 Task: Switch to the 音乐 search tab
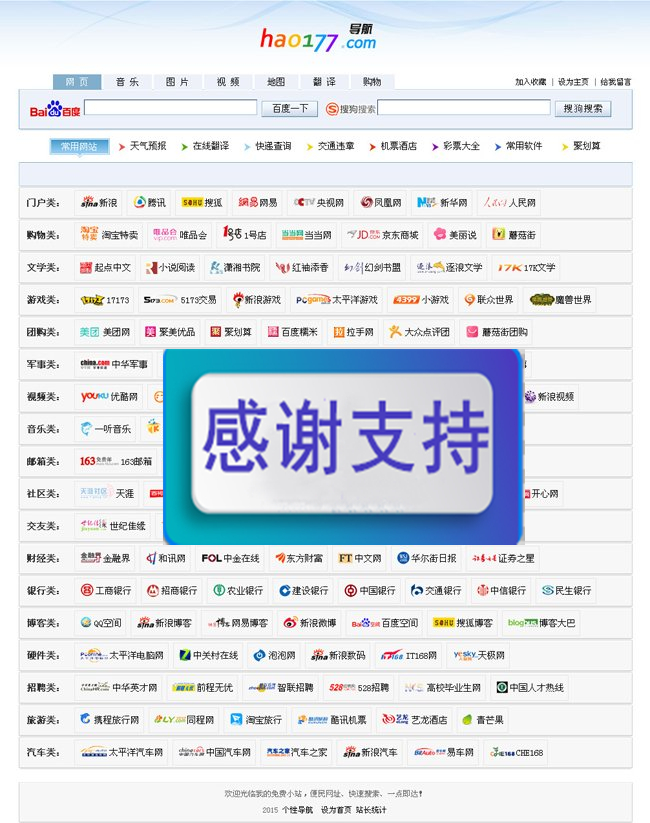127,82
